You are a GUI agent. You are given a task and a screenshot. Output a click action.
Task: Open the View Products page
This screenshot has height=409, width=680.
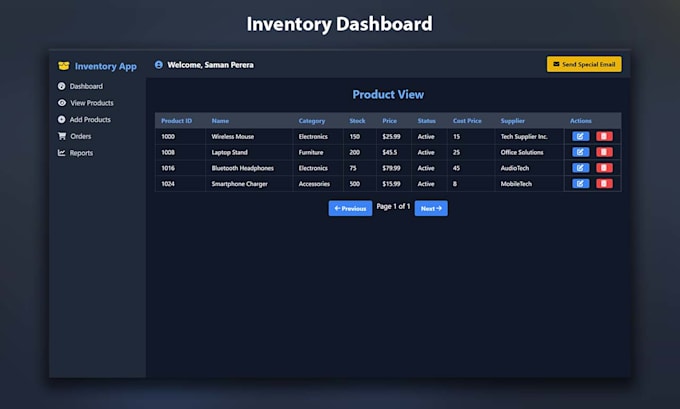[86, 103]
